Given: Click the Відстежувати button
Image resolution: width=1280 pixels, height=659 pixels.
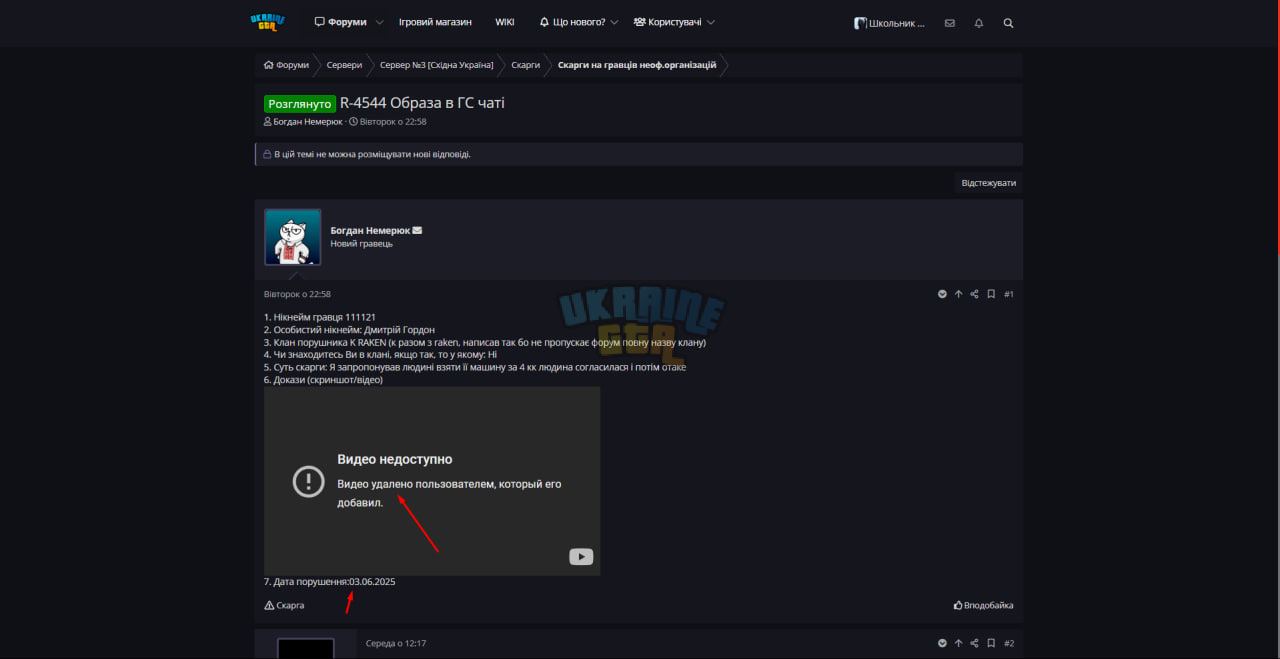Looking at the screenshot, I should (x=988, y=183).
